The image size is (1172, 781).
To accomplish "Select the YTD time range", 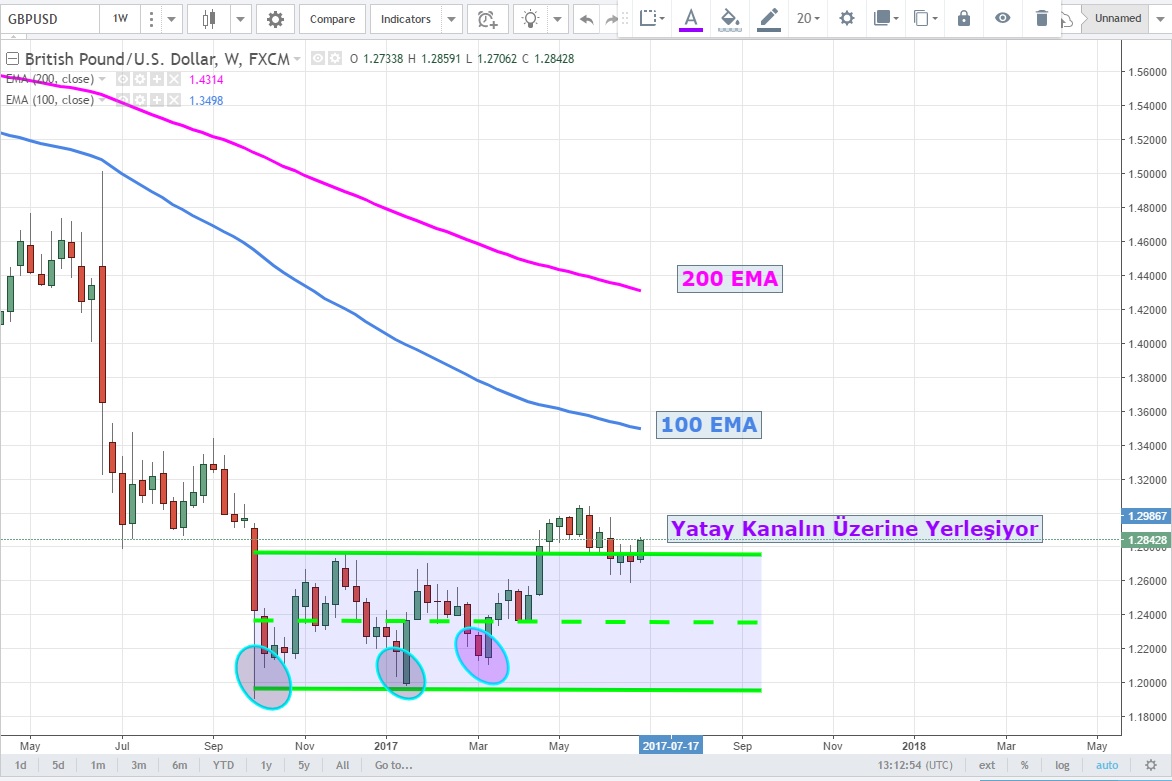I will click(224, 765).
